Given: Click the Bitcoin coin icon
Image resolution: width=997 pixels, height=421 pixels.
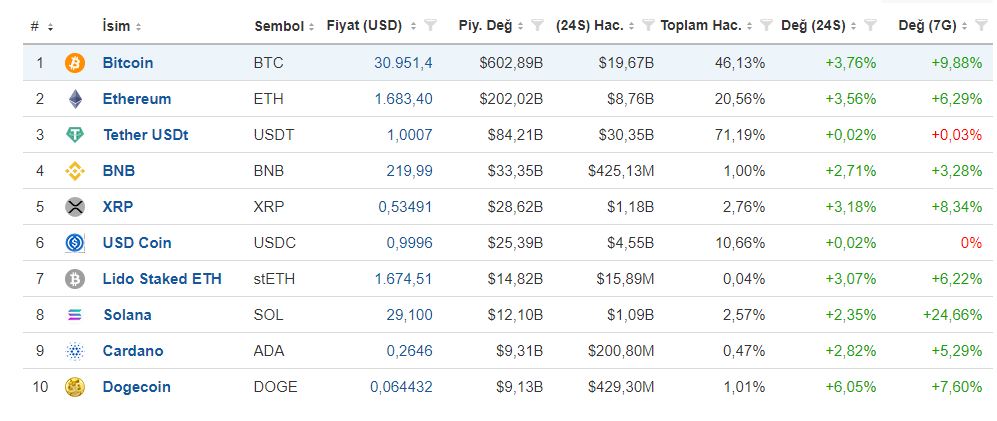Looking at the screenshot, I should point(74,63).
